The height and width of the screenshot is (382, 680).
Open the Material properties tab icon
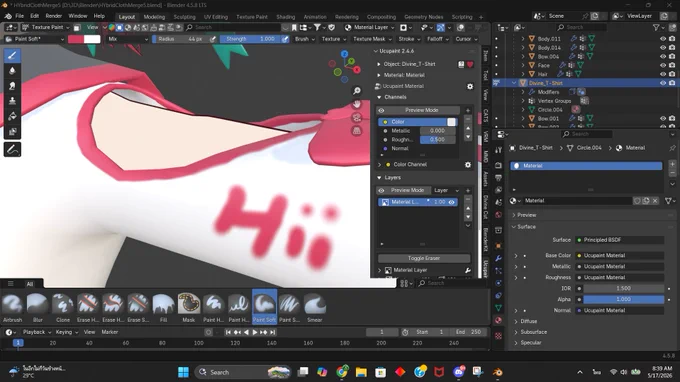click(498, 320)
